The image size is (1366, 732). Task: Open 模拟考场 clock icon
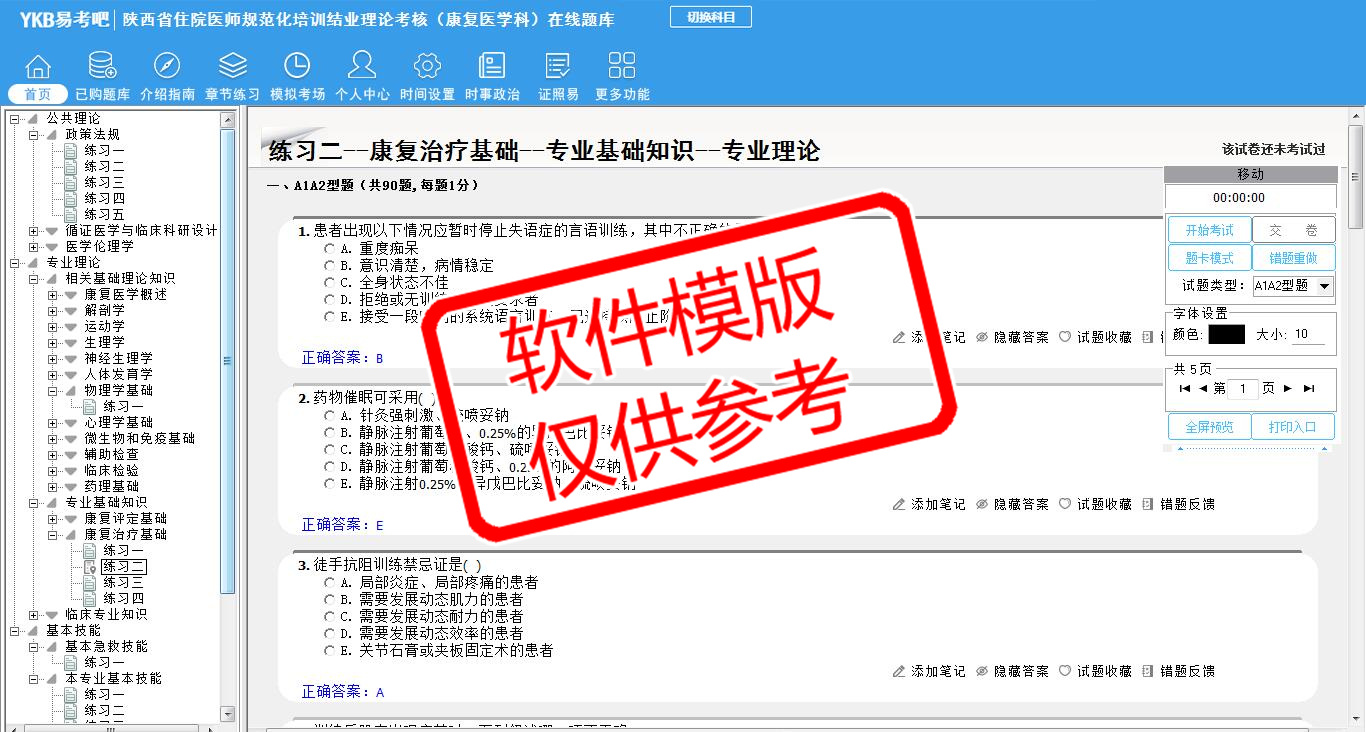pos(297,67)
